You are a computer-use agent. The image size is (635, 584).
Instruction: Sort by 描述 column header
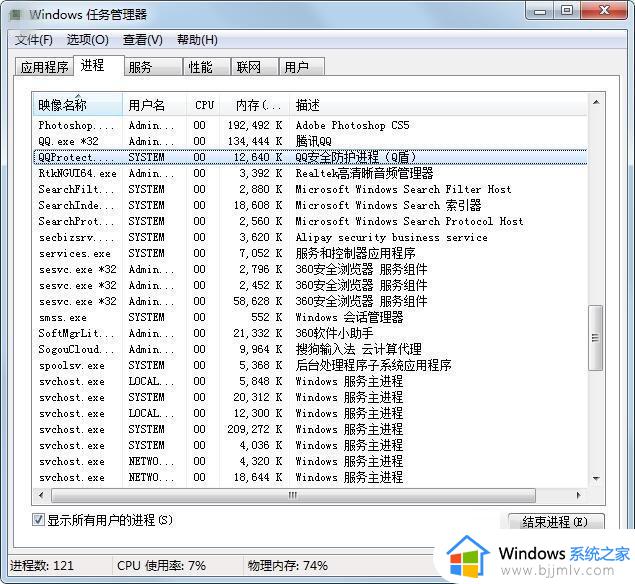tap(438, 105)
